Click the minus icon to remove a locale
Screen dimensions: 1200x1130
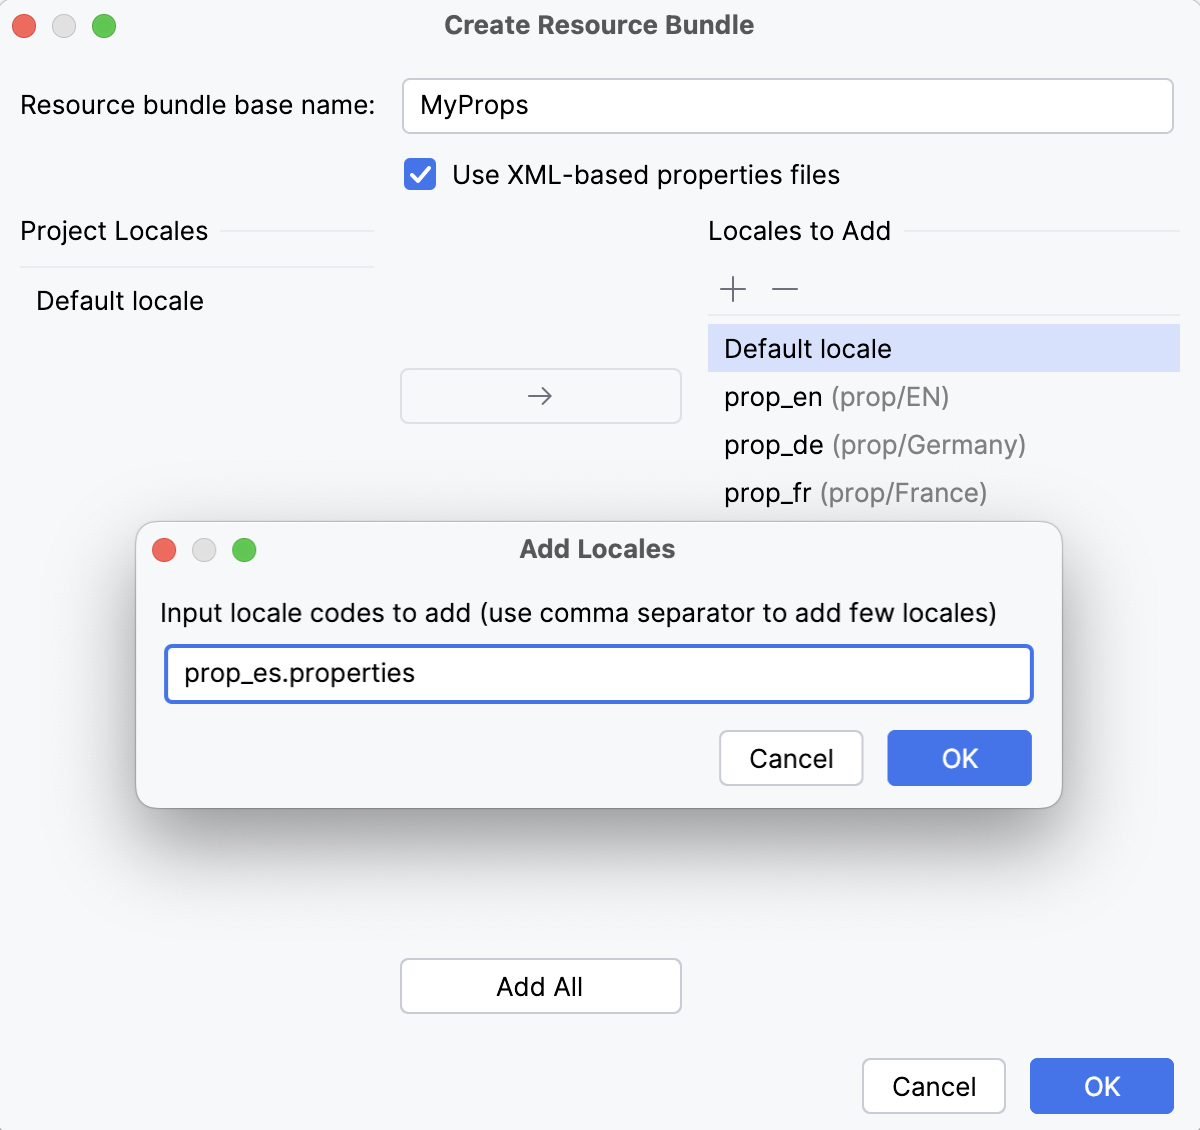[785, 289]
